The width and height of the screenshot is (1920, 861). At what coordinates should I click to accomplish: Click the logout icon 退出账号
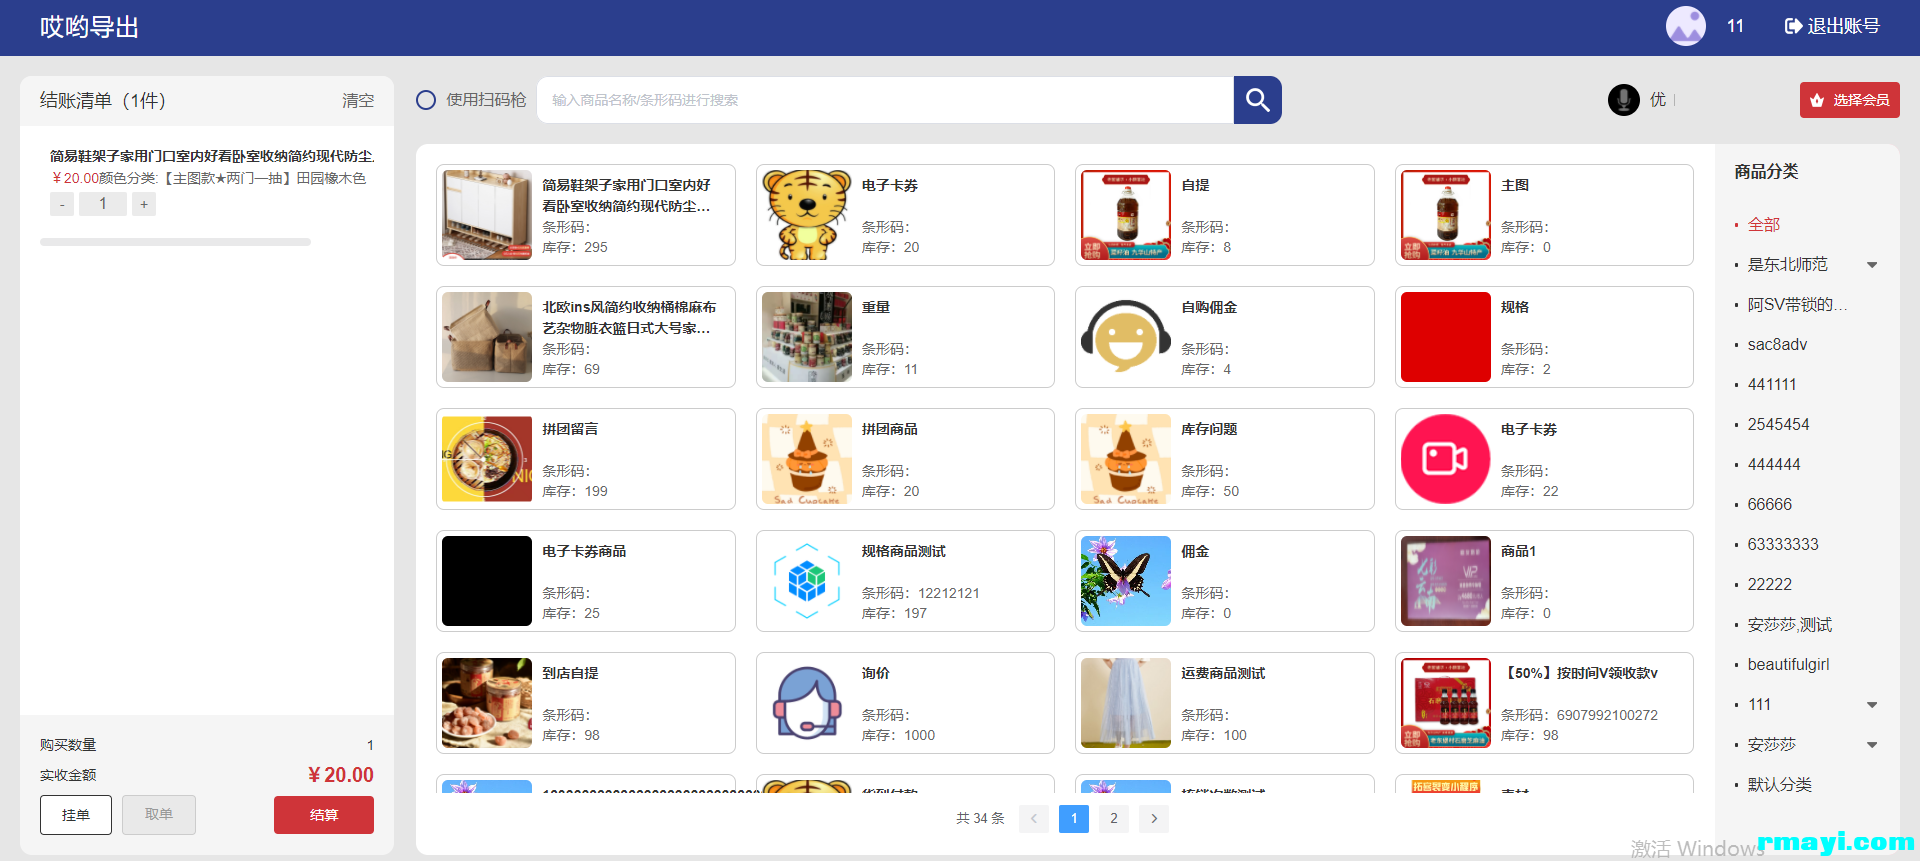(x=1792, y=26)
